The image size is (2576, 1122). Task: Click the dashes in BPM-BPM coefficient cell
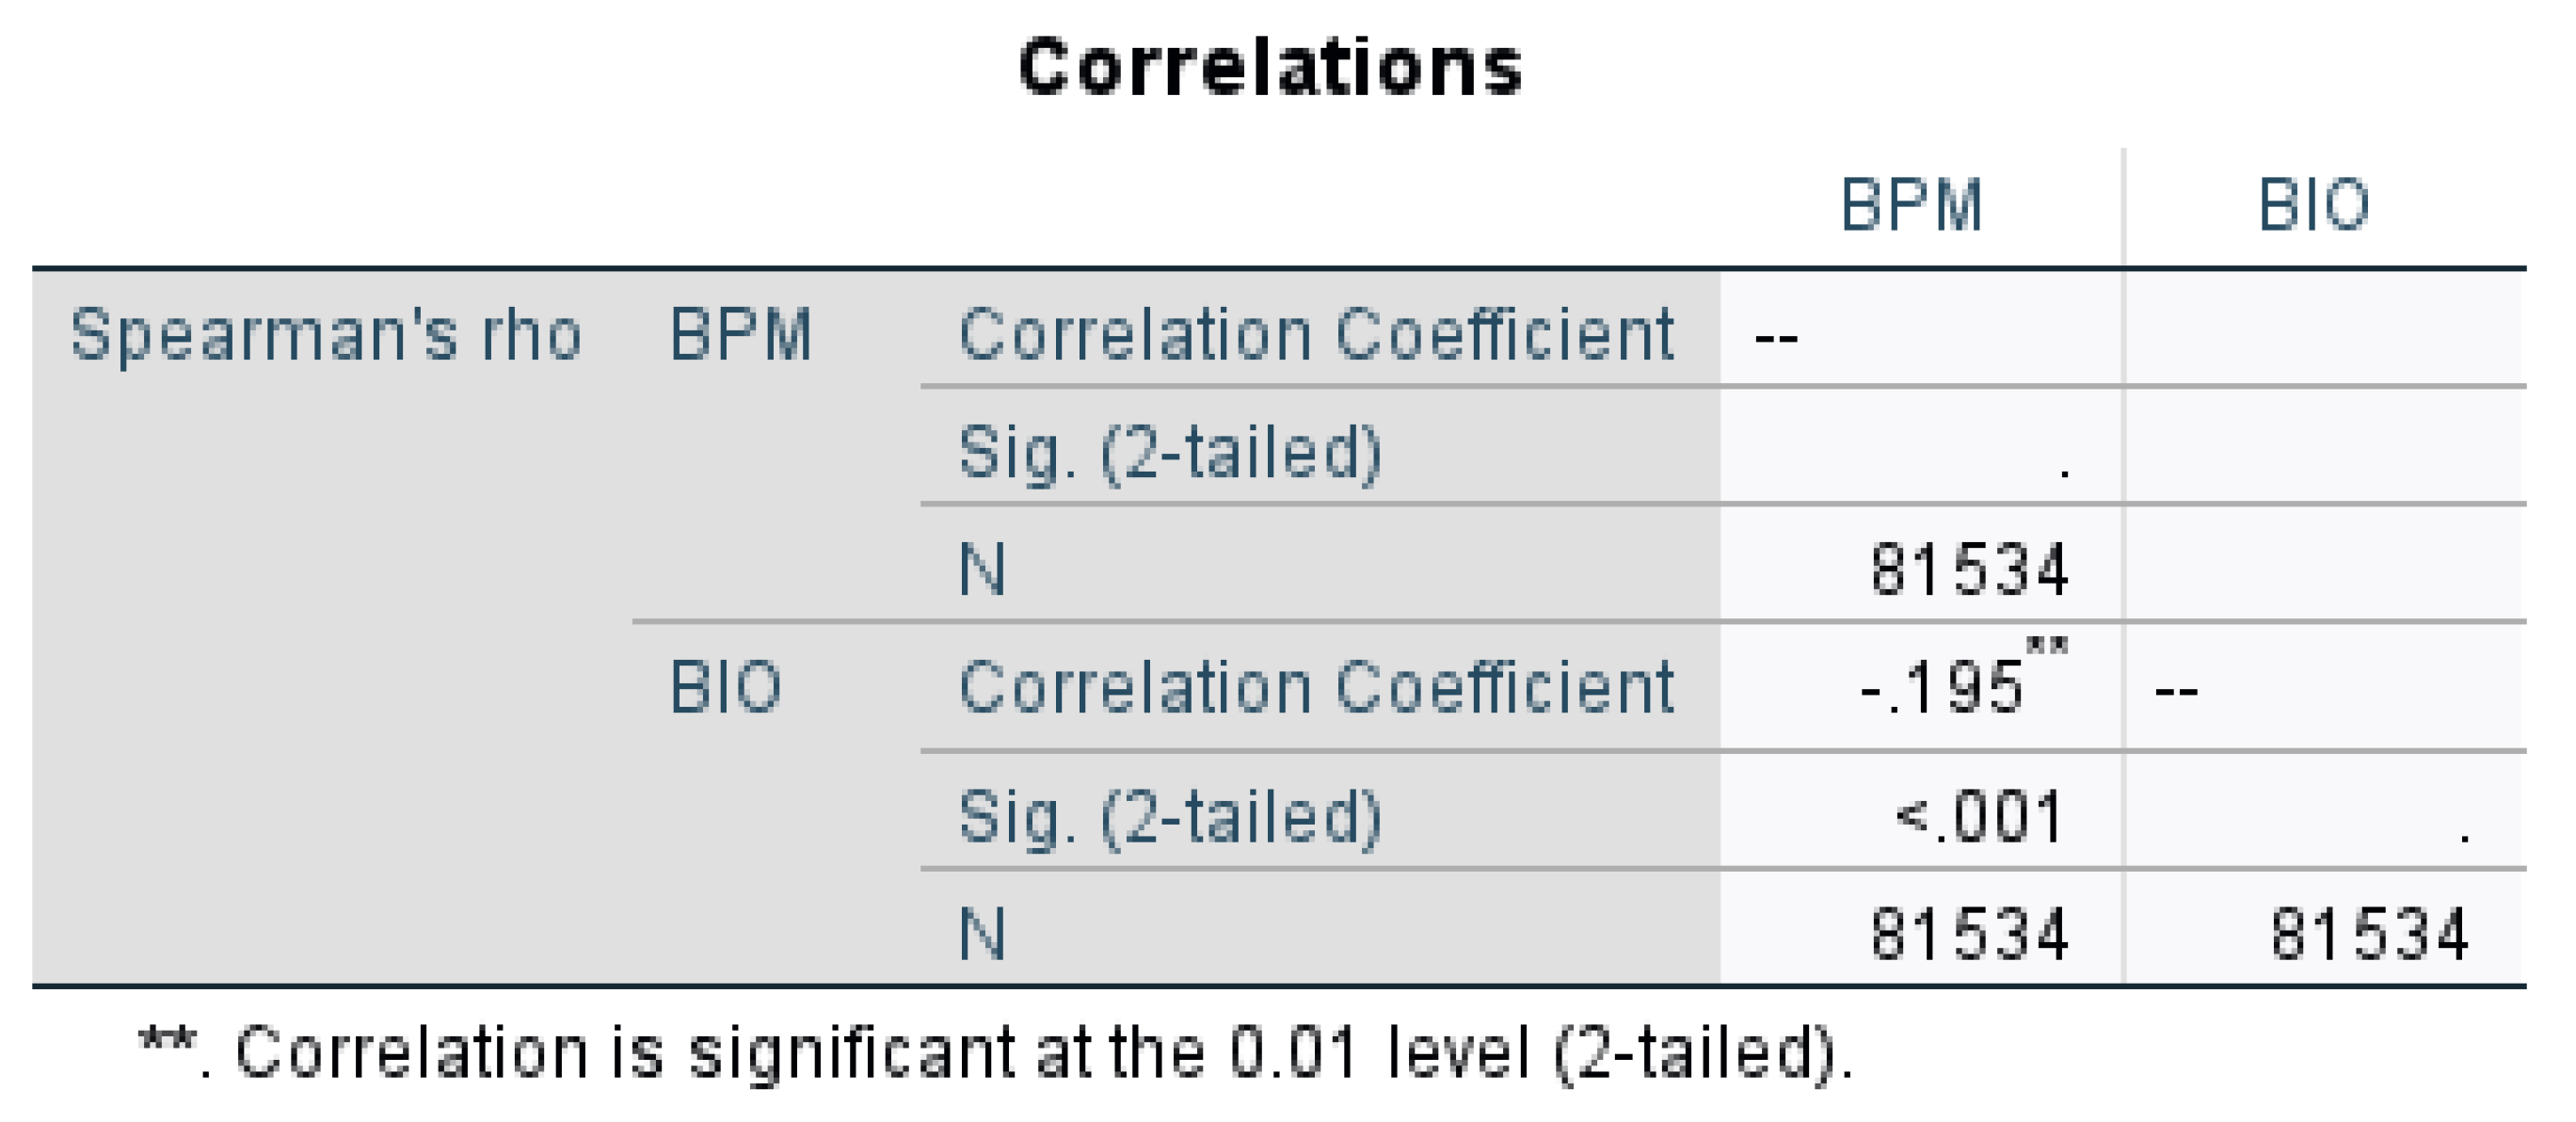click(1776, 338)
